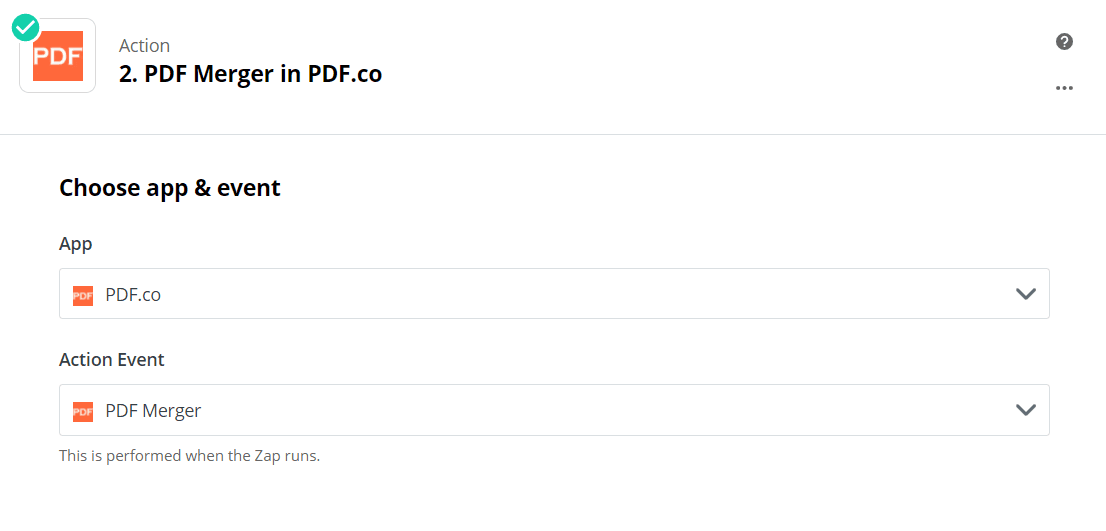
Task: Click the 'Action' step type label
Action: pos(144,46)
